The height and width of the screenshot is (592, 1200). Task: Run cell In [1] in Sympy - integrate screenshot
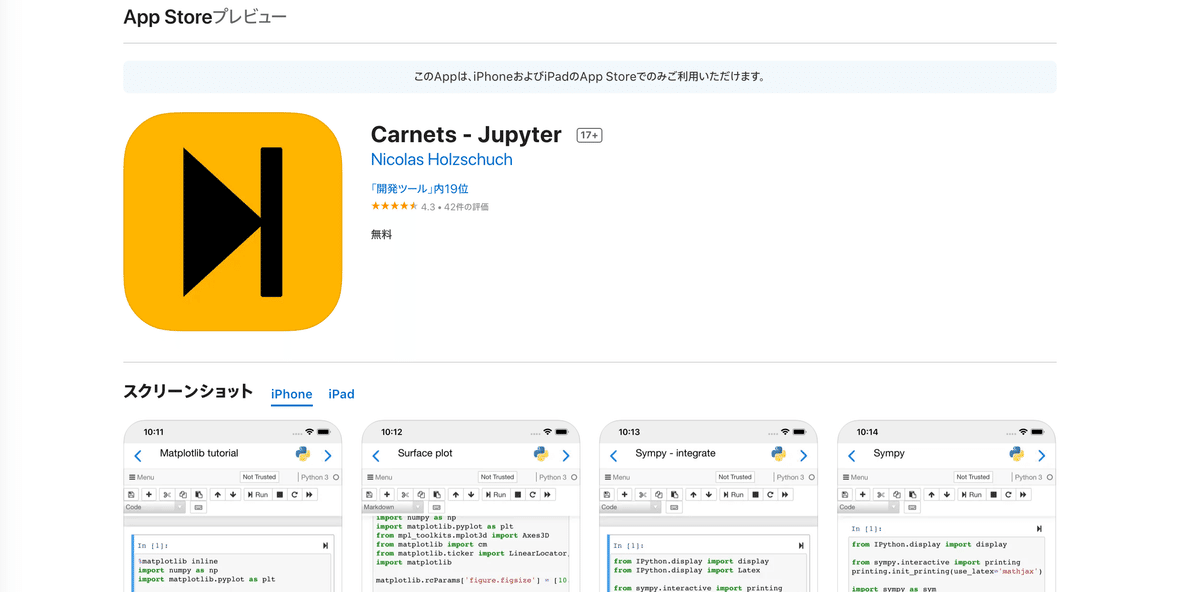[x=801, y=545]
